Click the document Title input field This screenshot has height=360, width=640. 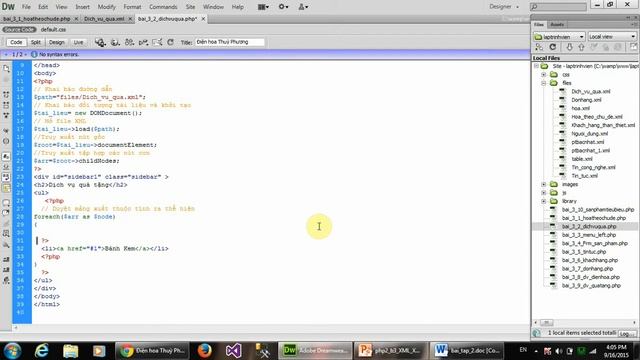[229, 42]
